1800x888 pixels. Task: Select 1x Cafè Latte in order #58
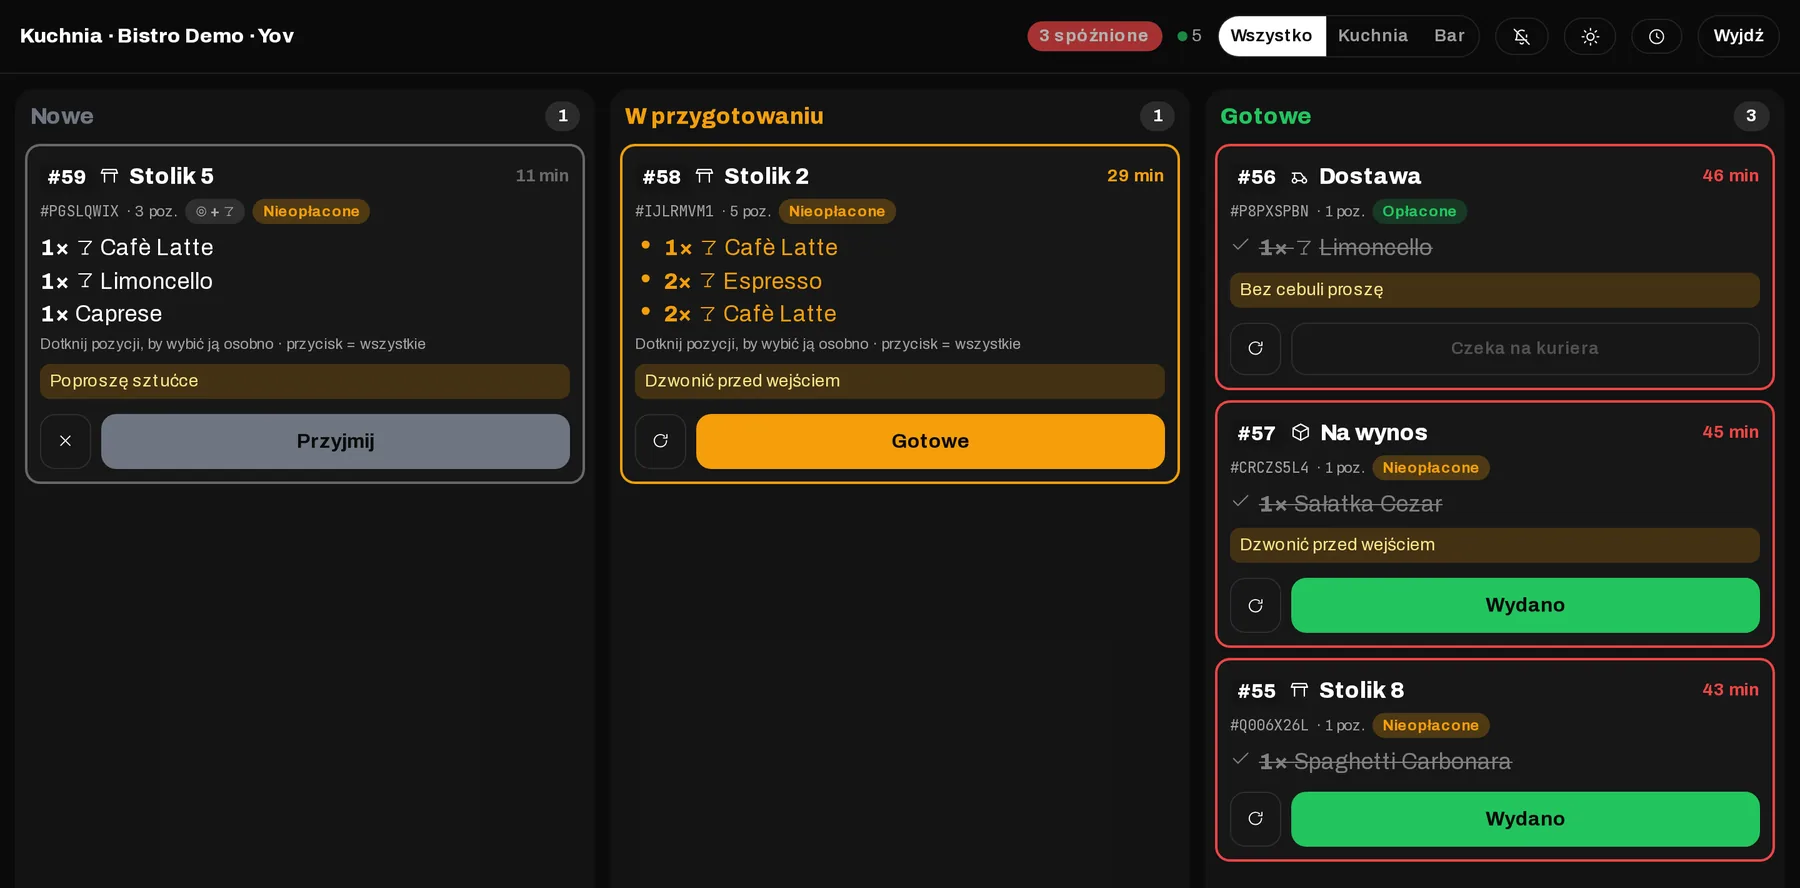tap(750, 247)
